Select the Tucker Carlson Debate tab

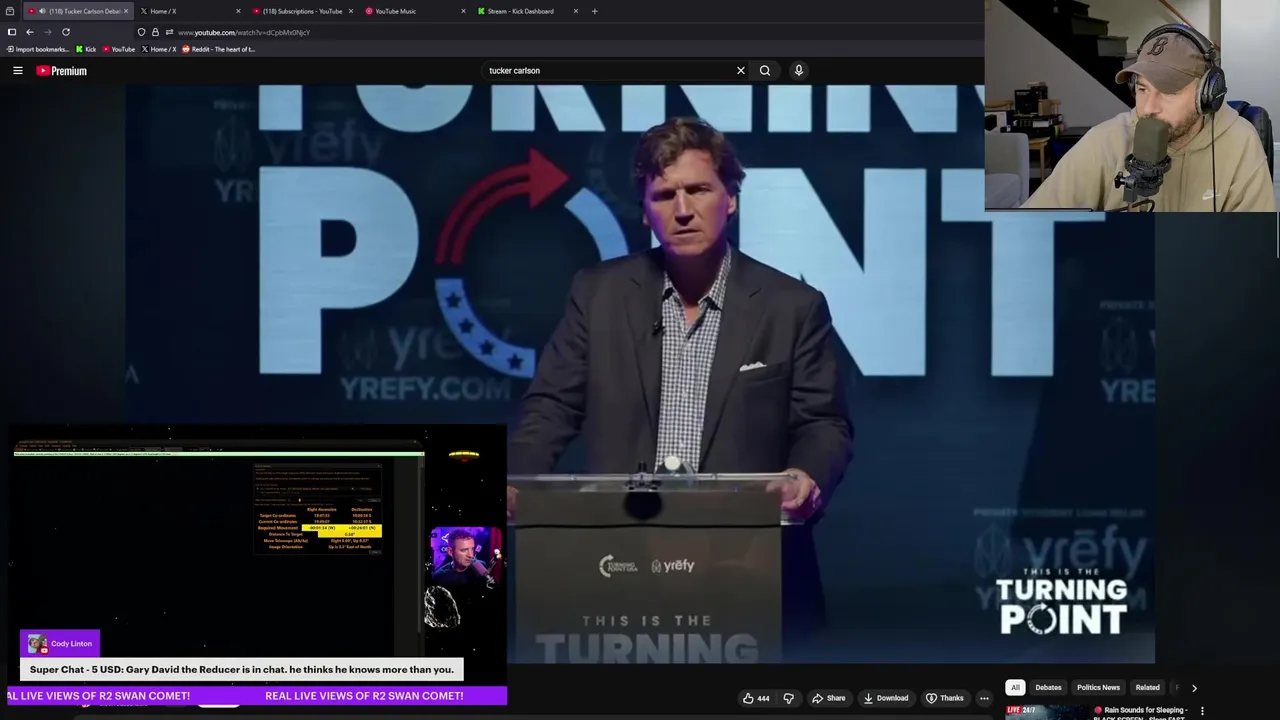77,11
